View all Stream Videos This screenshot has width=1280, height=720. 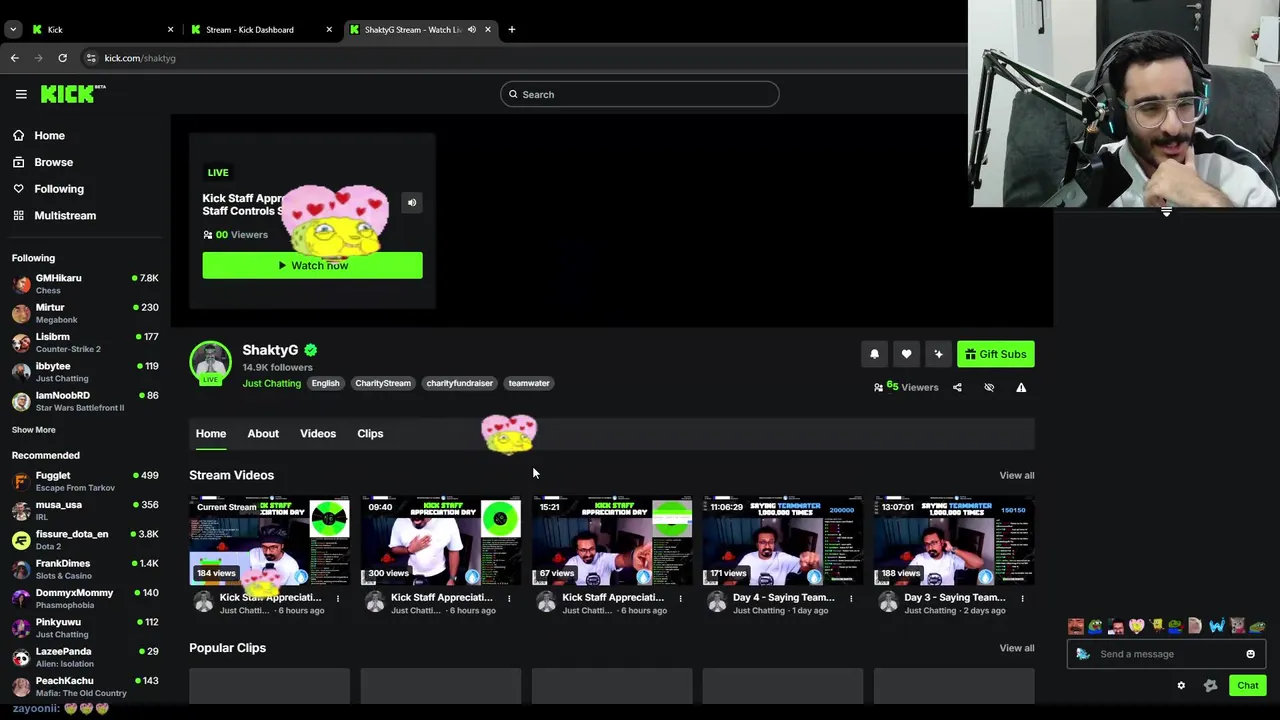click(x=1017, y=475)
